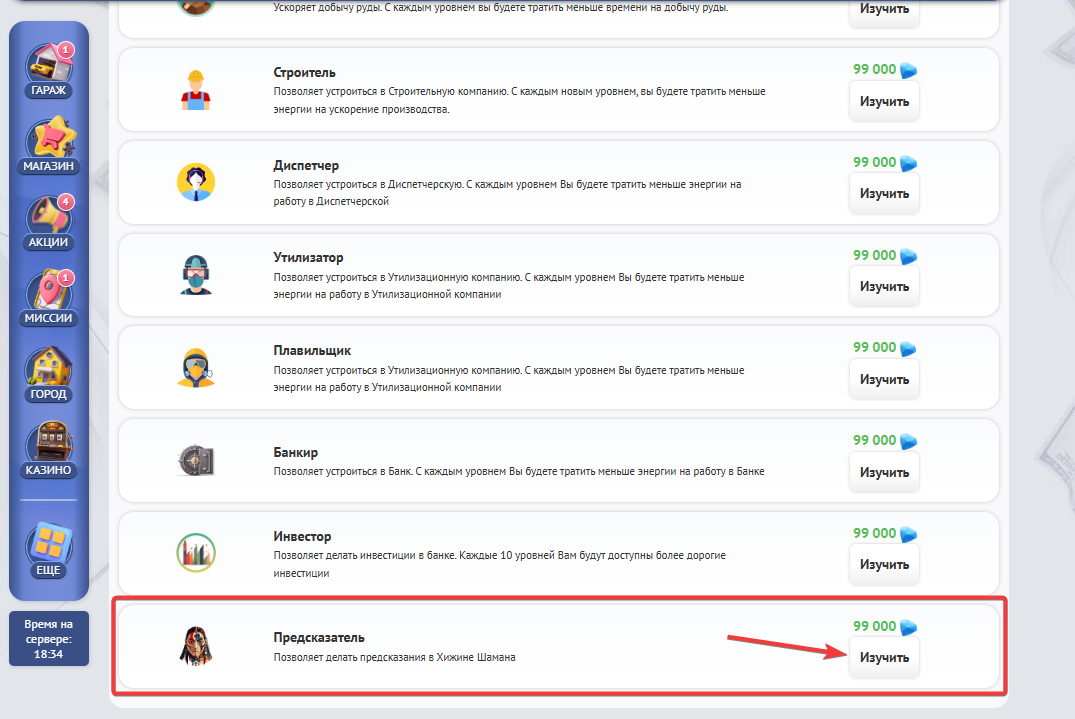Click the Утилизатор skill title
The image size is (1075, 719).
pyautogui.click(x=309, y=258)
